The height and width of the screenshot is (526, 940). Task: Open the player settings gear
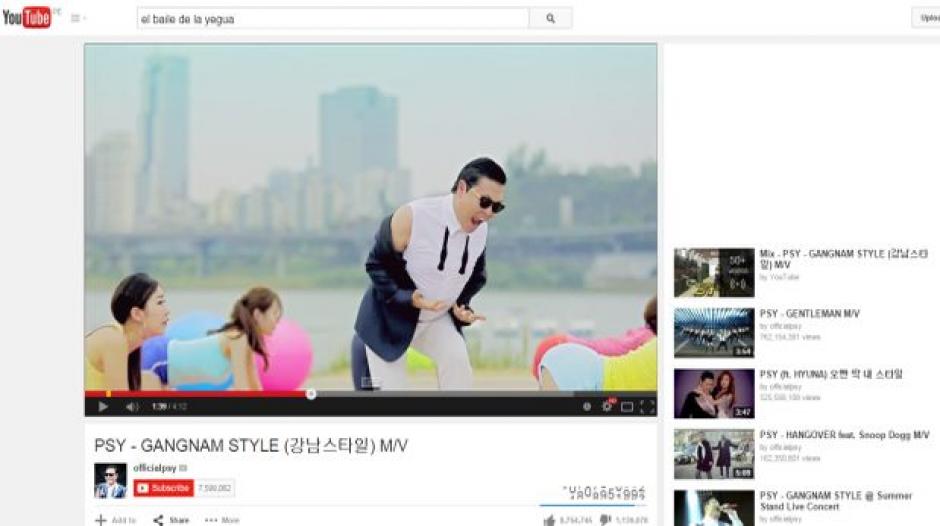tap(607, 406)
